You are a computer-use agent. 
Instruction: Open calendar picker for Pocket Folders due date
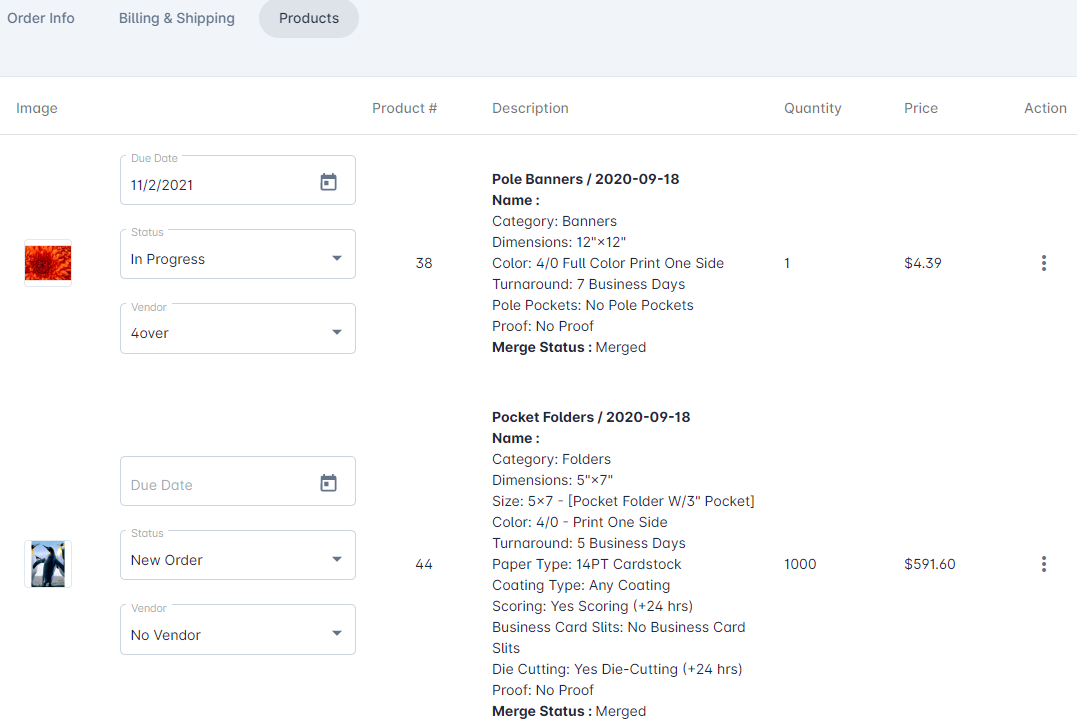(328, 483)
